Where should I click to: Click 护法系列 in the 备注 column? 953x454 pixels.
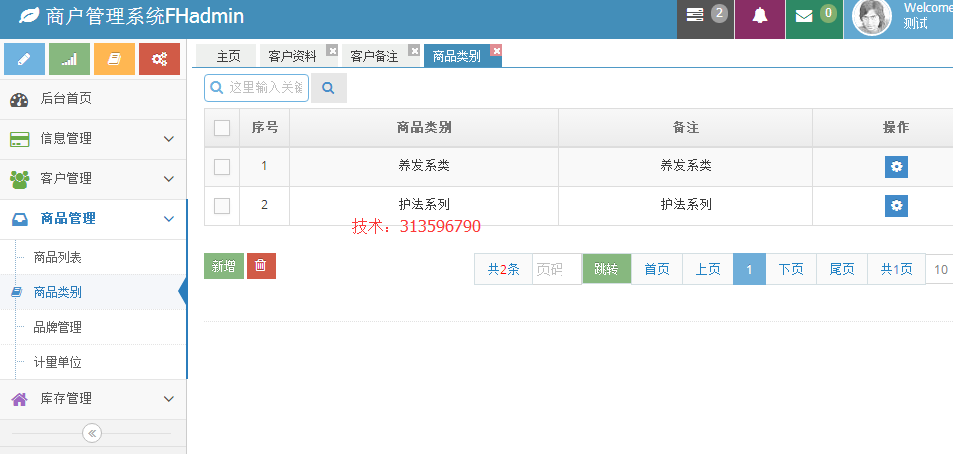[x=686, y=204]
